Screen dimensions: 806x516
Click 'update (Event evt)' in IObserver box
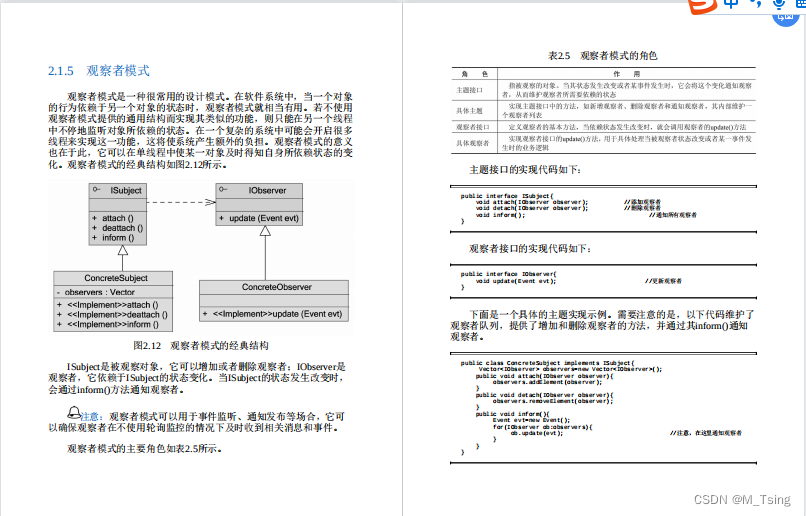click(264, 218)
